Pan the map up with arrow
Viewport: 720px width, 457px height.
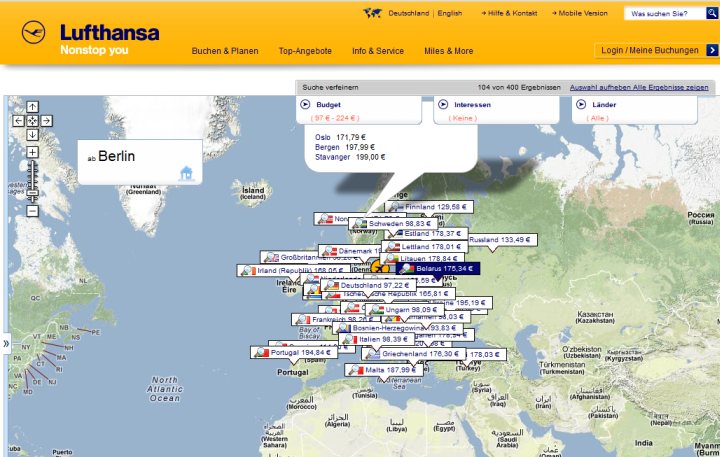point(32,107)
